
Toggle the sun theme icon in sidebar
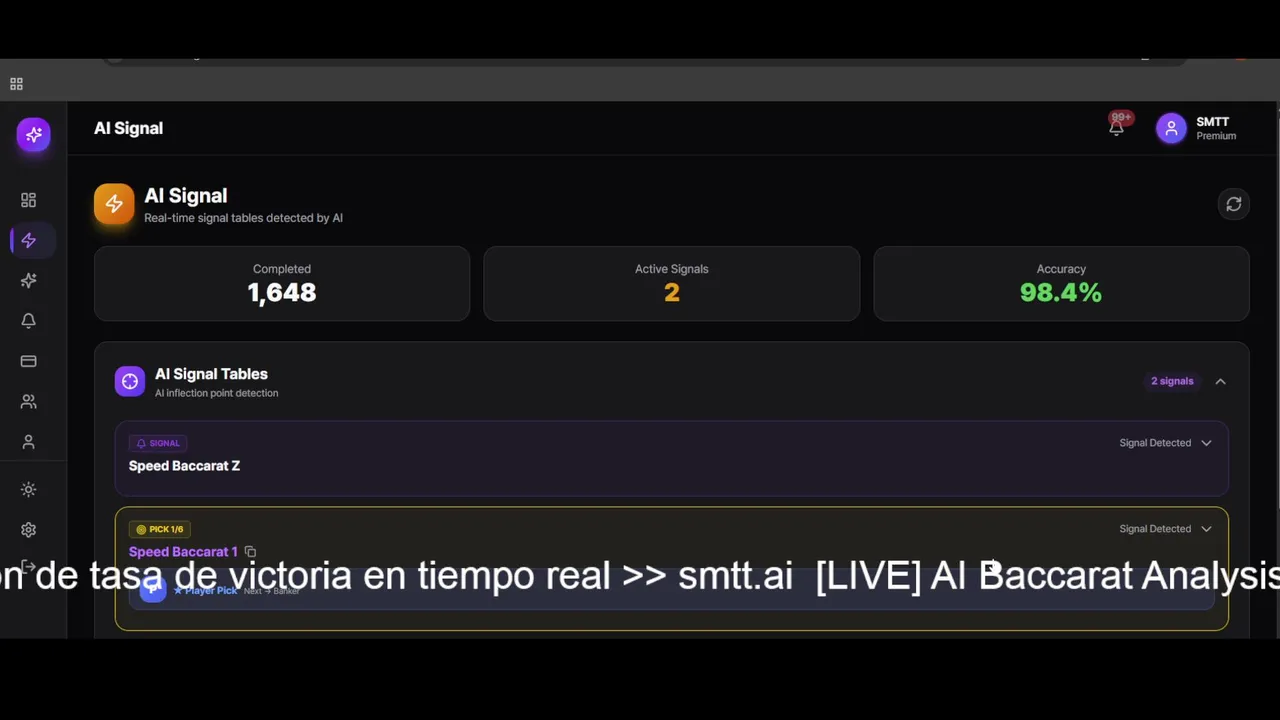point(28,490)
